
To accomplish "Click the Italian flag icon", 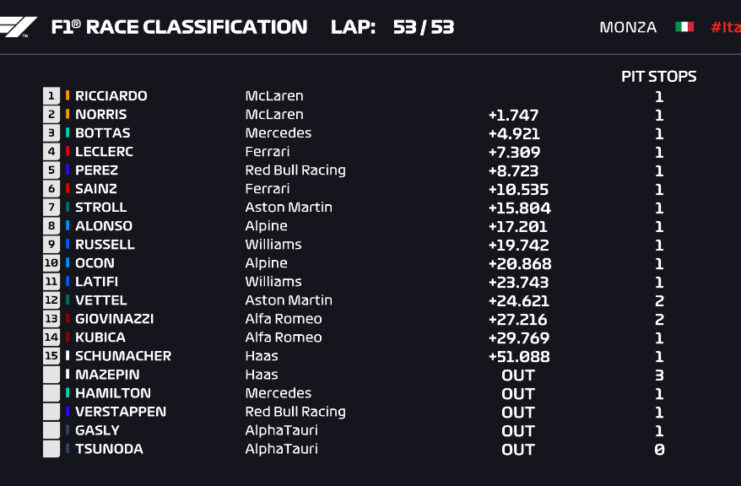I will point(684,27).
